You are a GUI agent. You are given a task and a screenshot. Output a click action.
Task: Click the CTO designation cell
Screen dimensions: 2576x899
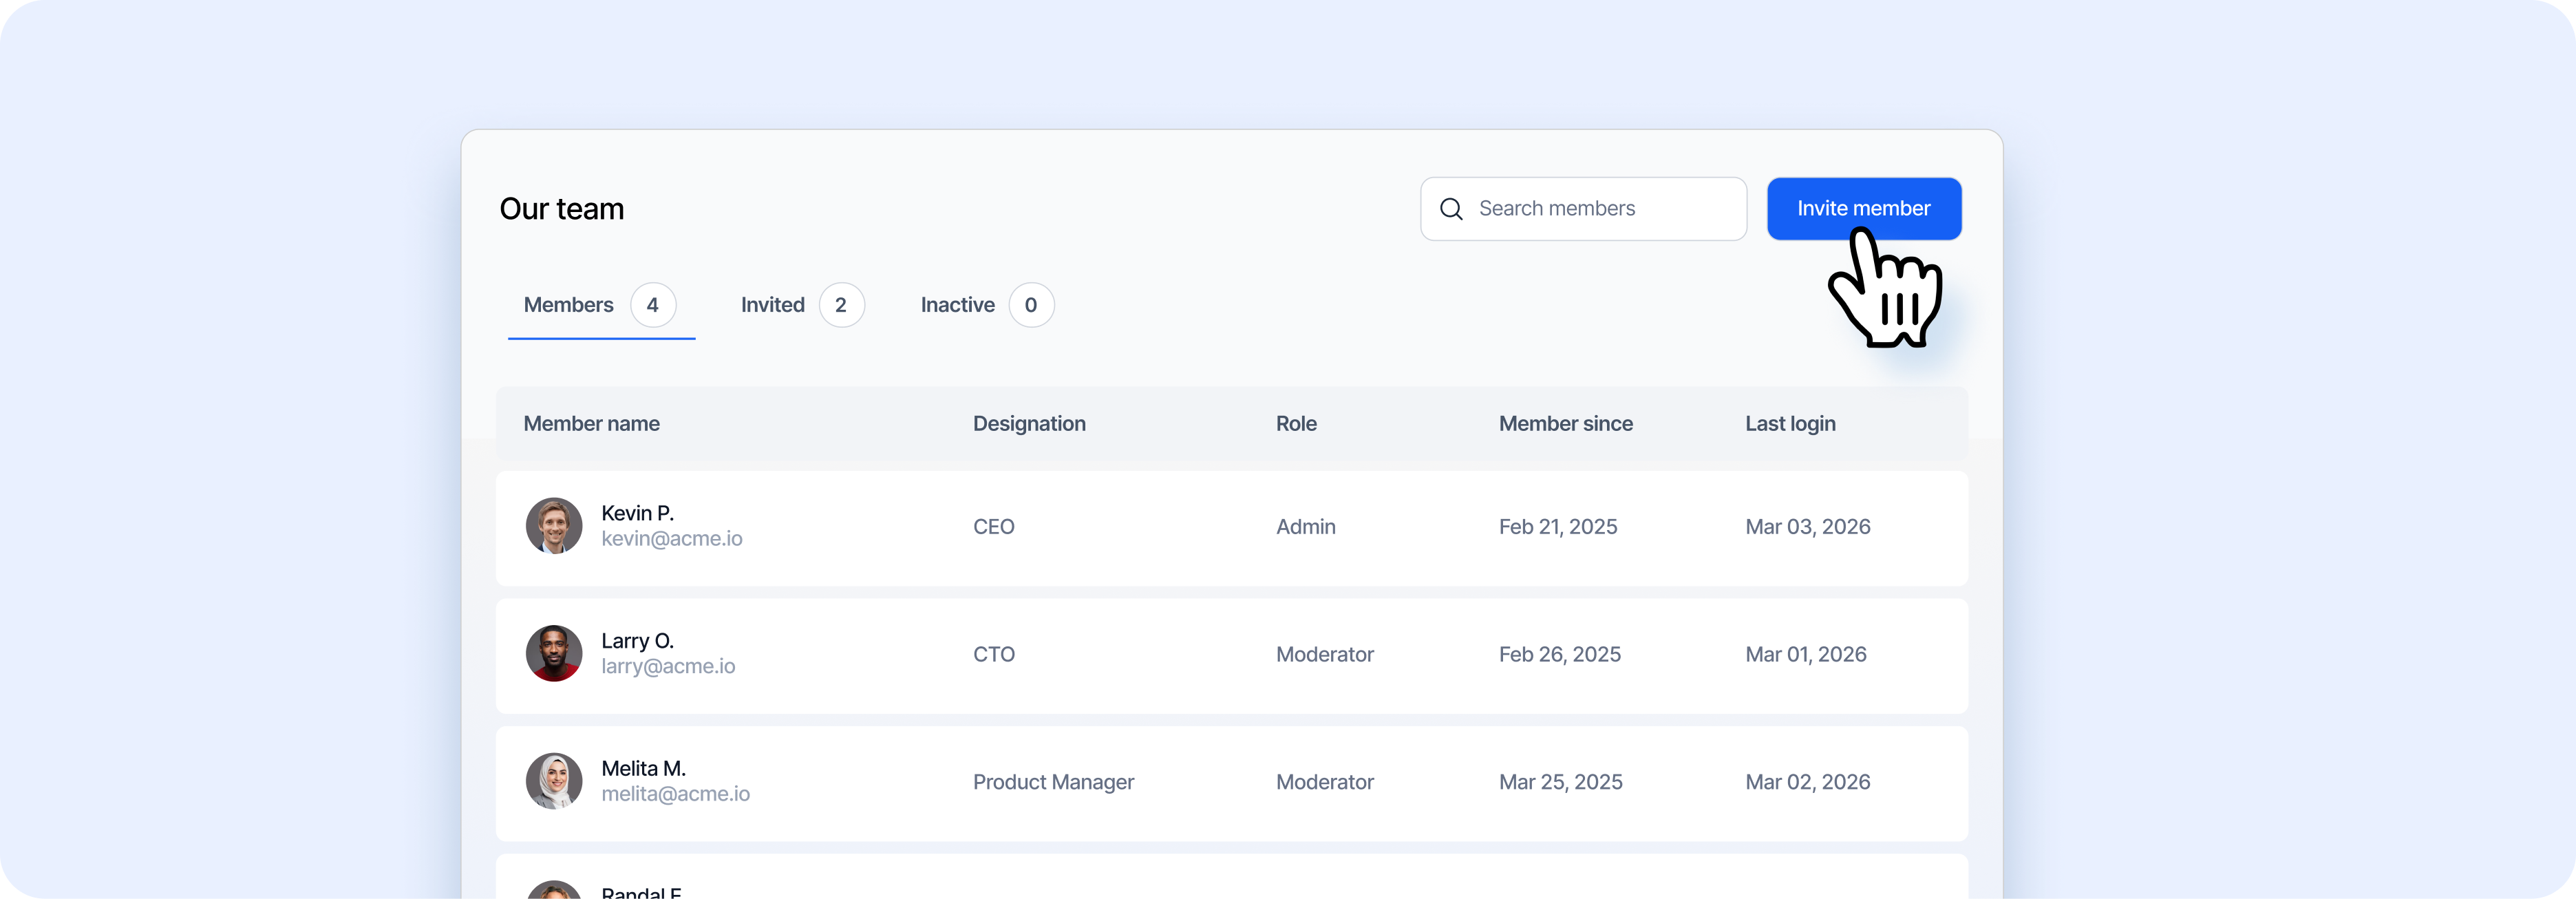click(993, 655)
